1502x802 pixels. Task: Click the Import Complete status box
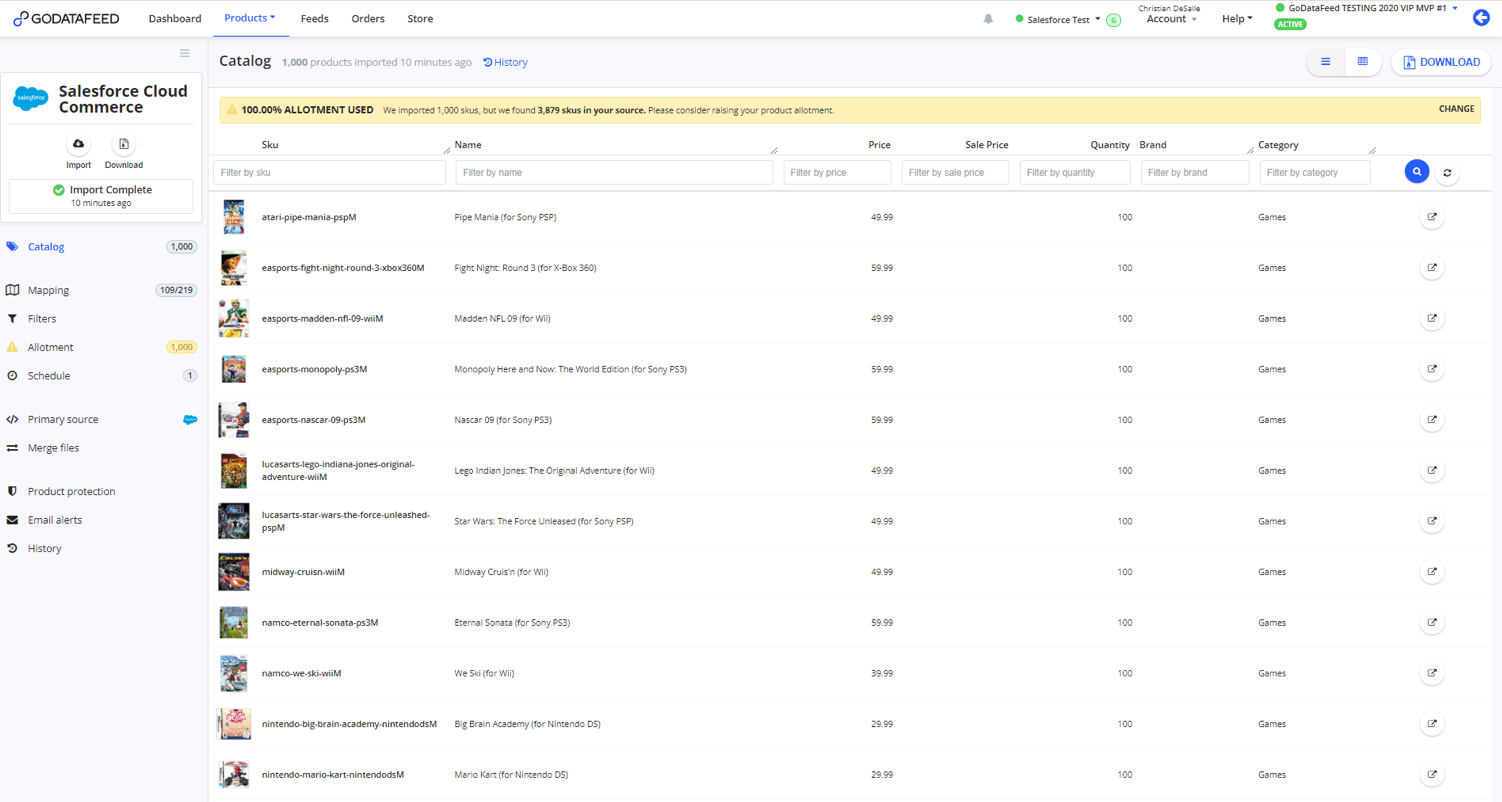click(101, 196)
